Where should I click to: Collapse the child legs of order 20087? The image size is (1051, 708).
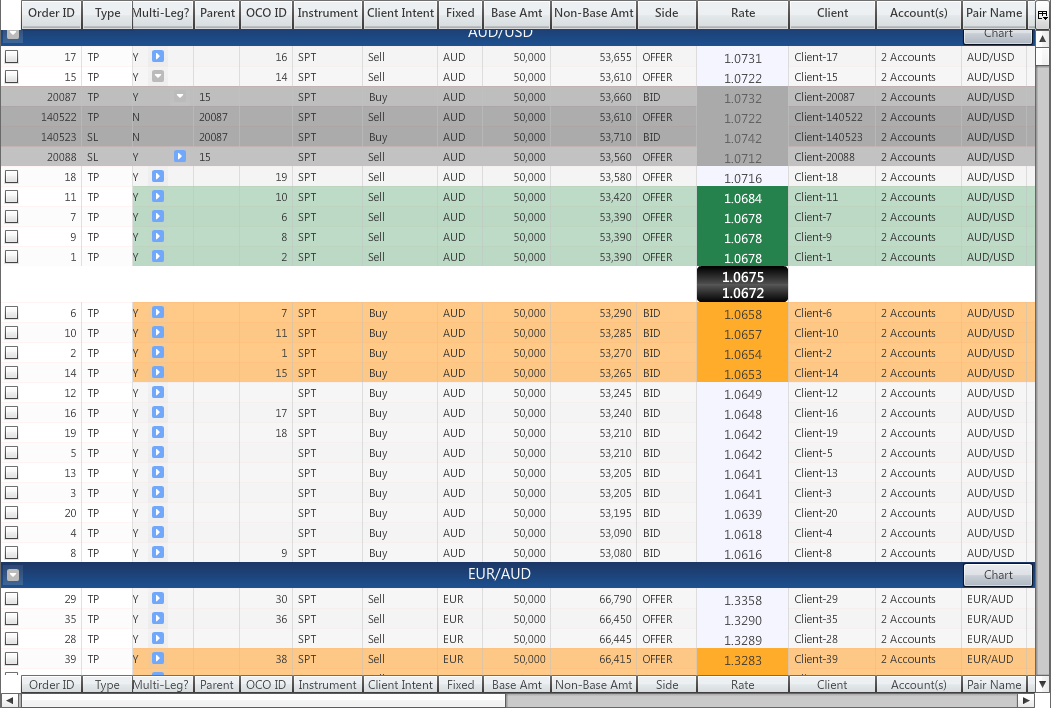click(180, 97)
